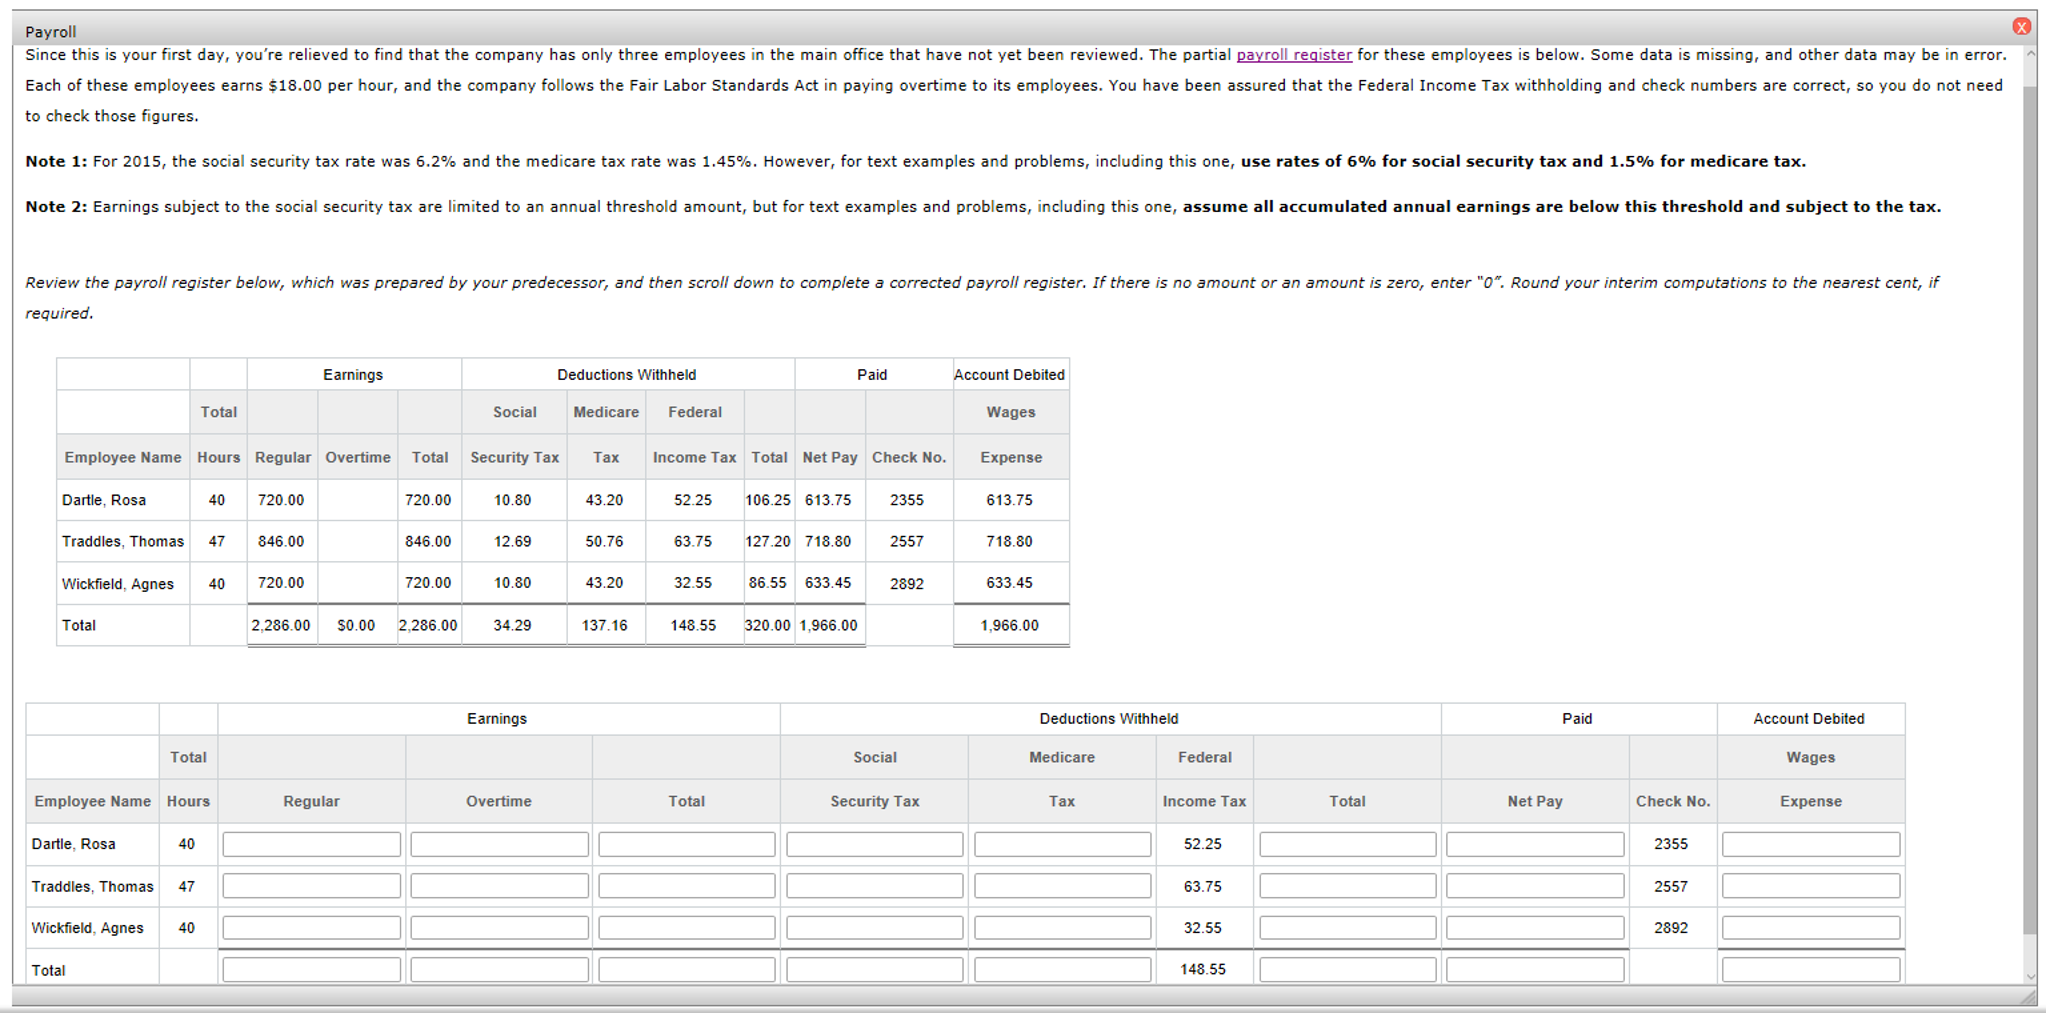The width and height of the screenshot is (2046, 1013).
Task: Close the Payroll window with red X
Action: (2021, 27)
